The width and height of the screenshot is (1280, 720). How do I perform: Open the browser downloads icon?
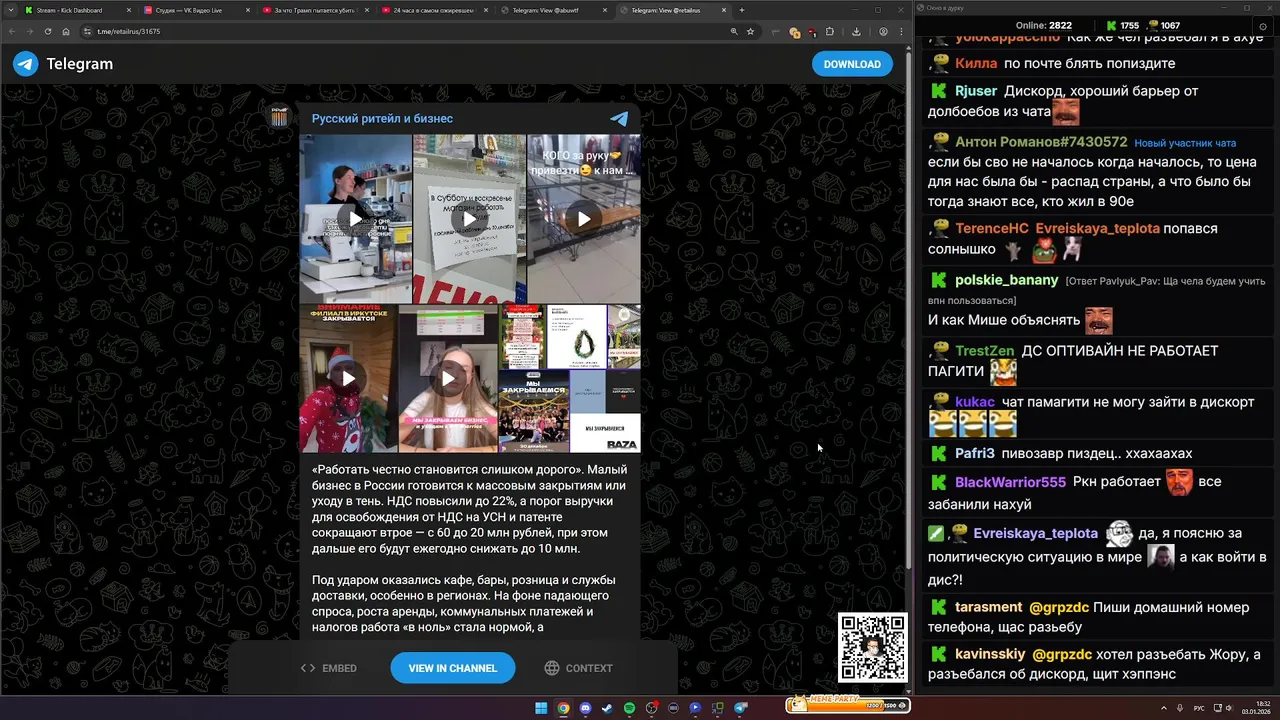click(x=856, y=31)
